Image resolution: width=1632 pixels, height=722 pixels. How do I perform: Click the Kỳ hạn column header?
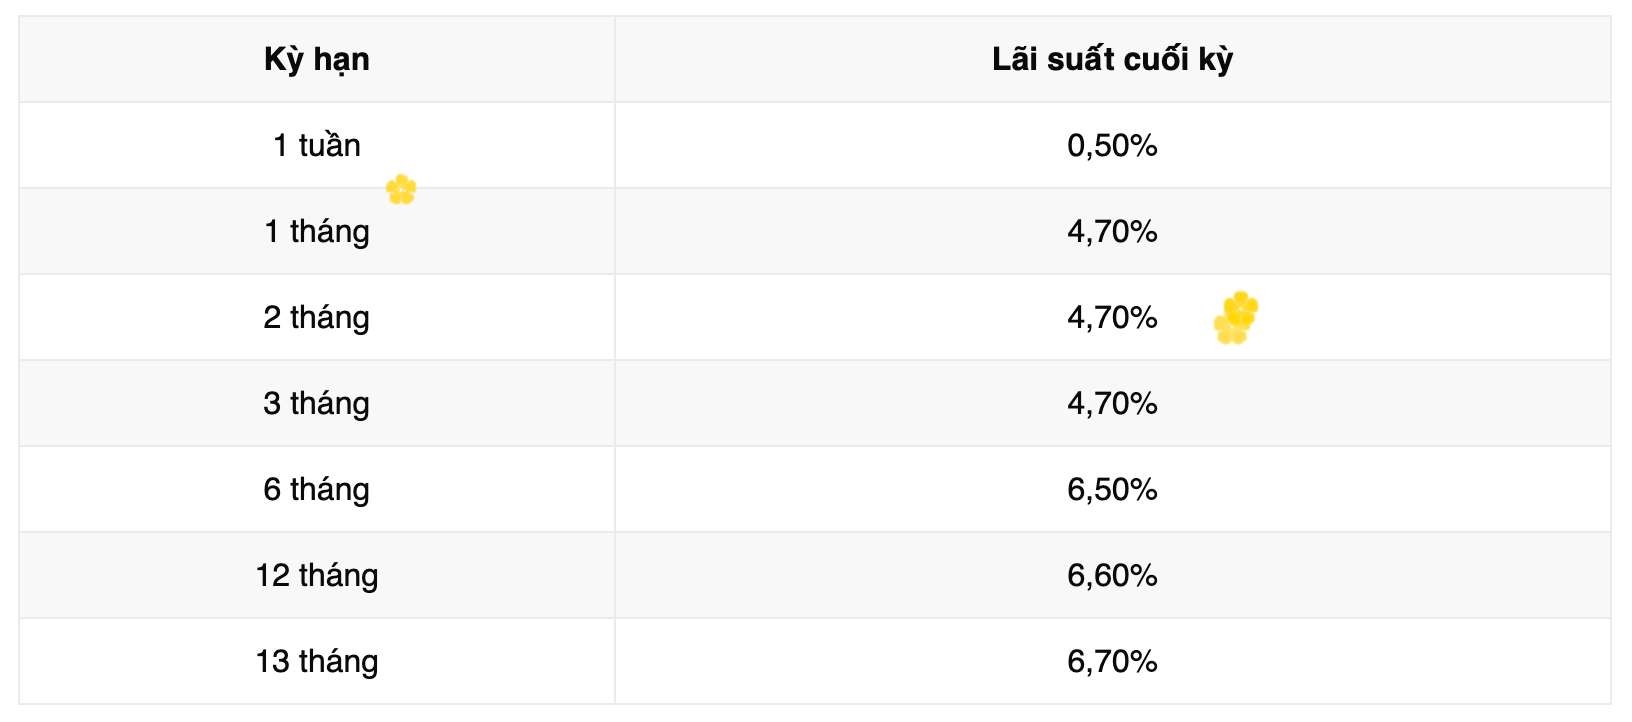317,60
